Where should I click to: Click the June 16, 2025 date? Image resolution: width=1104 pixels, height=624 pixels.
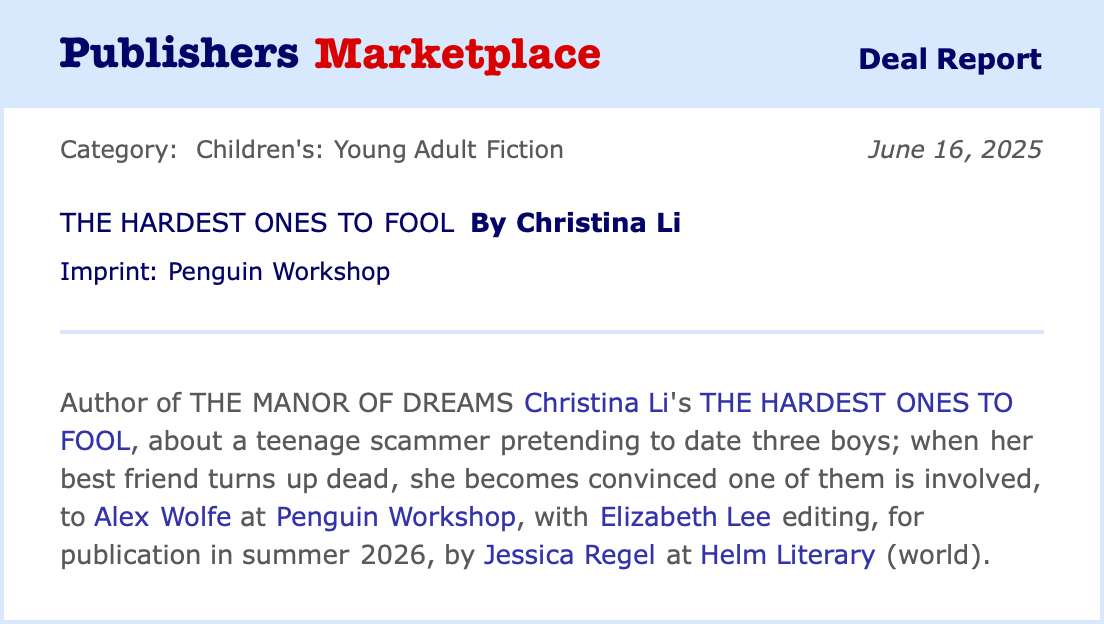coord(954,150)
